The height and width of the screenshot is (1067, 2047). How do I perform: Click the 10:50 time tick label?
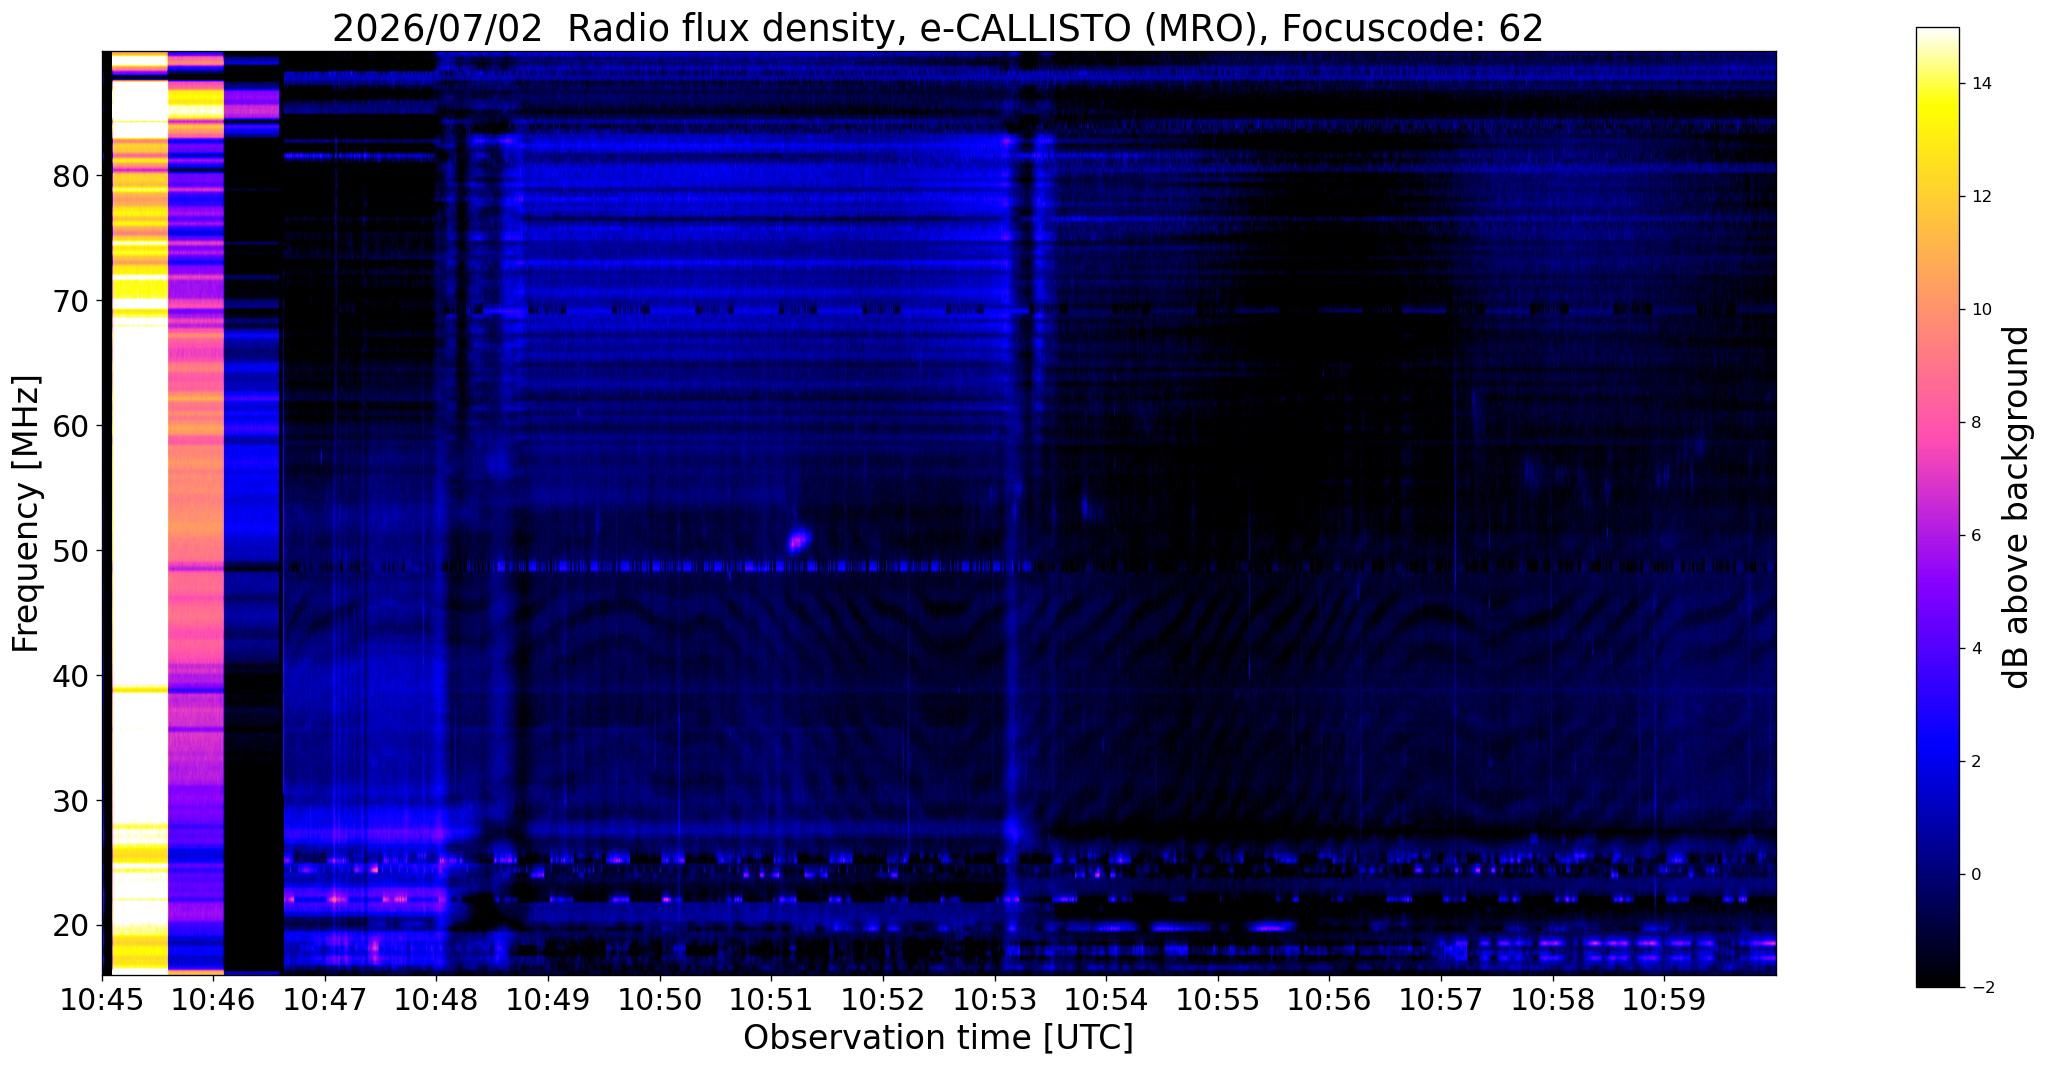click(660, 999)
